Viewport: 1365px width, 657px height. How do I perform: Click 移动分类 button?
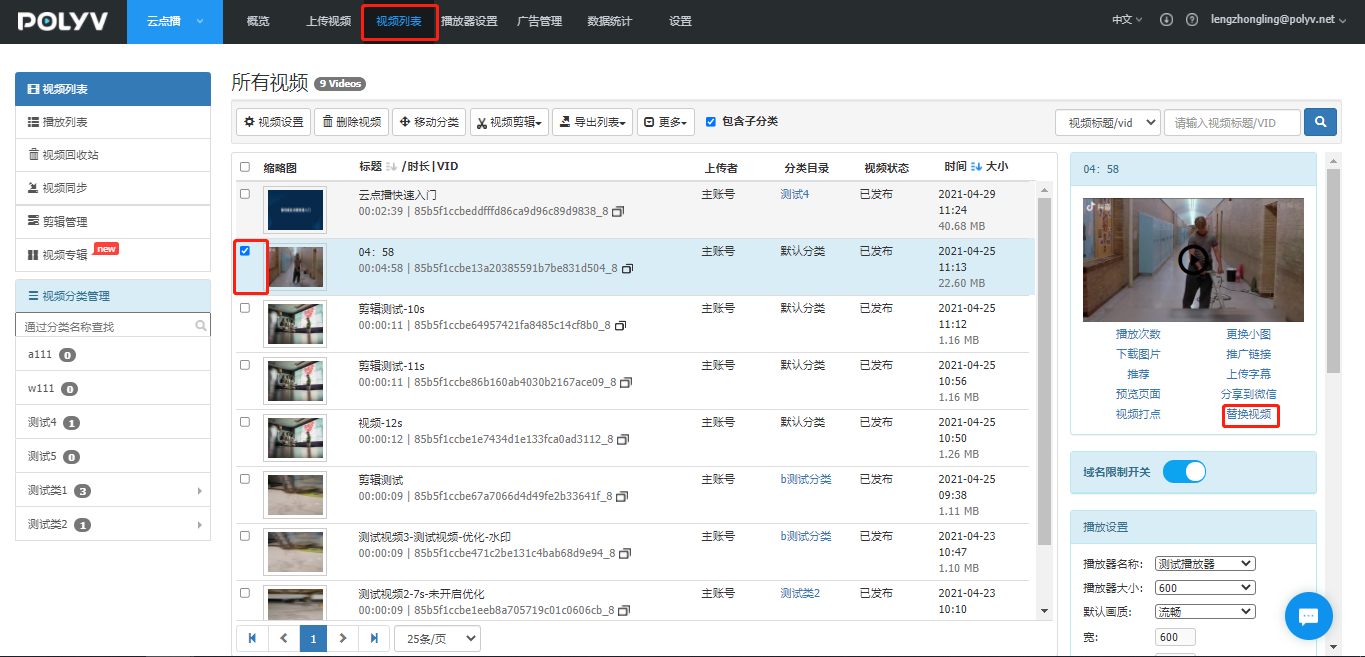point(429,122)
